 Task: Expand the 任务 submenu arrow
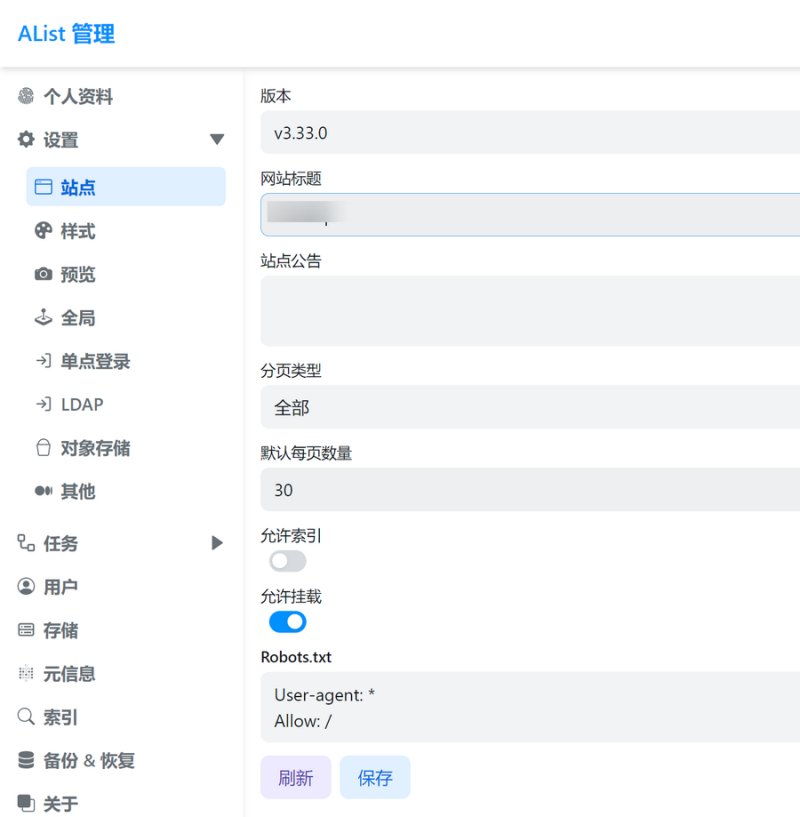point(217,543)
